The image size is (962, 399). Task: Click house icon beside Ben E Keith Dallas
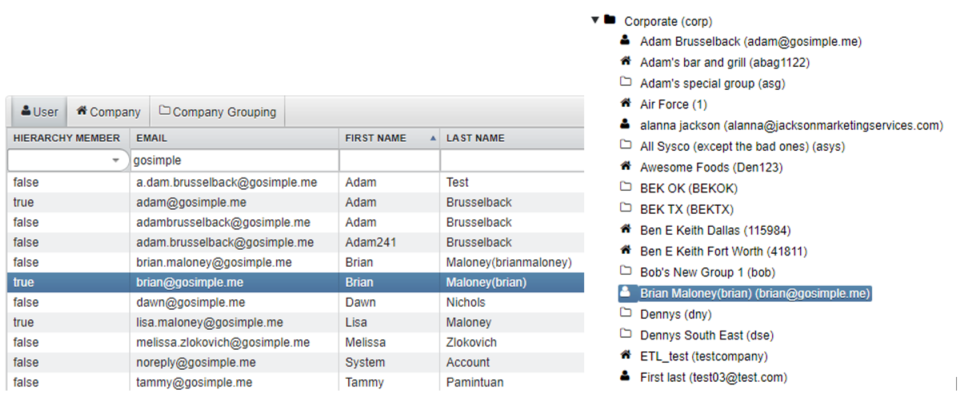[625, 230]
